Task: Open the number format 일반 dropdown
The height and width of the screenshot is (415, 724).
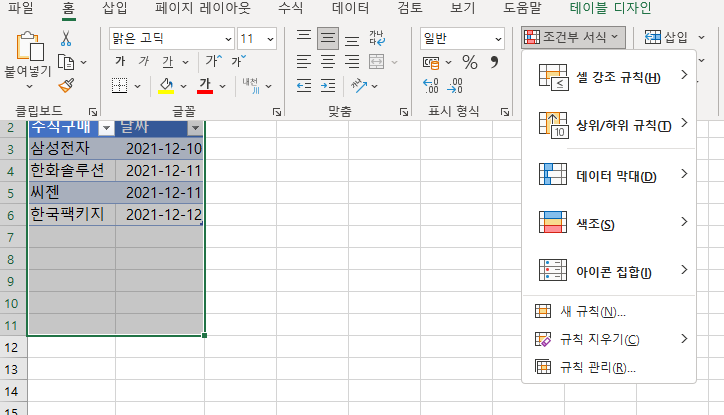Action: tap(498, 39)
